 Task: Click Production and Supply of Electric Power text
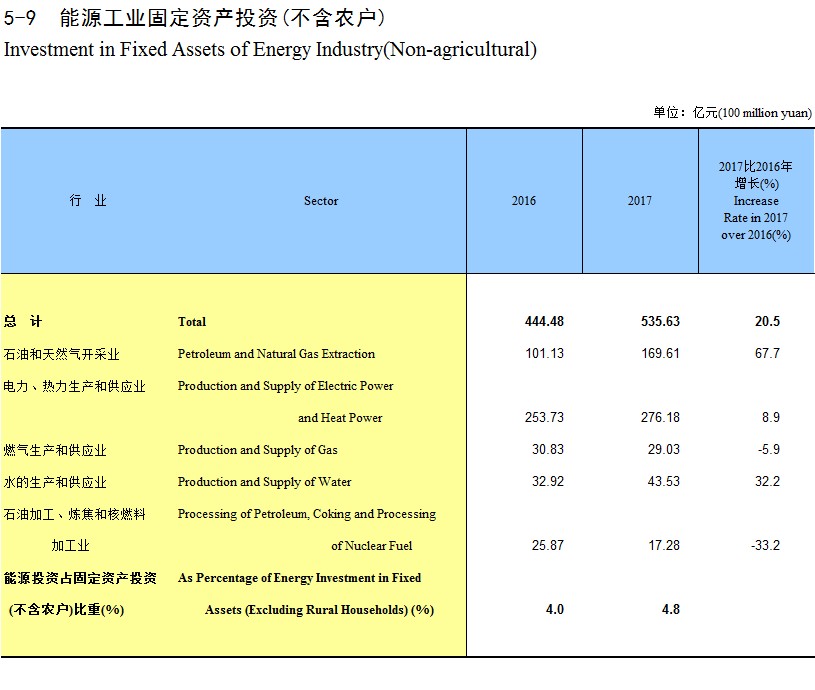(x=285, y=386)
